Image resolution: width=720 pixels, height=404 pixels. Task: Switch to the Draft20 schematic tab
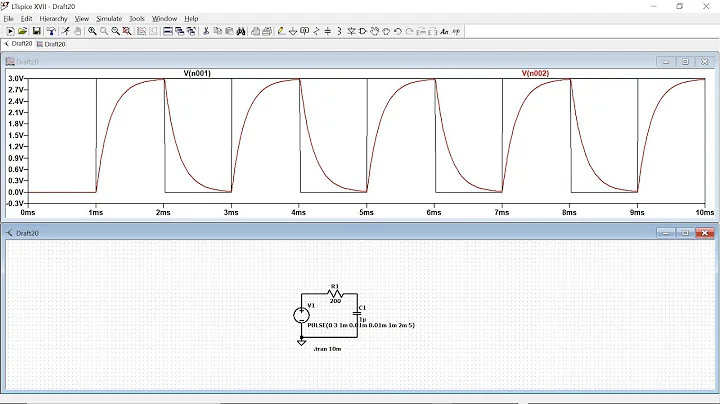pos(18,44)
